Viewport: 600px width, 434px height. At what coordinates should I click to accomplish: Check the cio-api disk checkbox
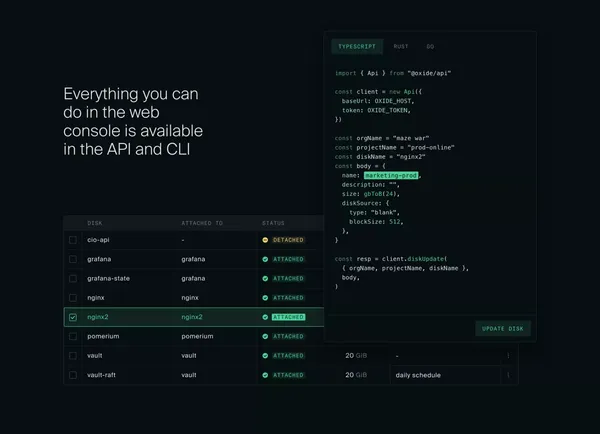click(x=73, y=240)
